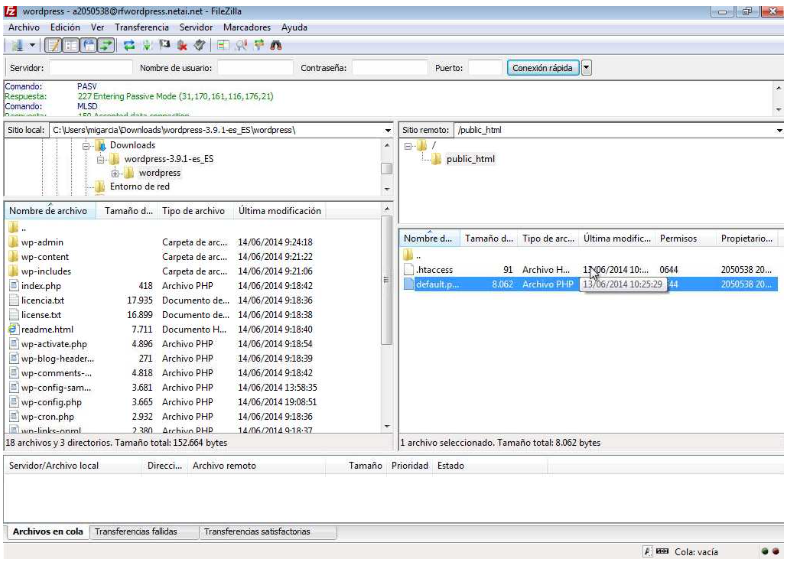
Task: Open the Marcadores menu
Action: (247, 27)
